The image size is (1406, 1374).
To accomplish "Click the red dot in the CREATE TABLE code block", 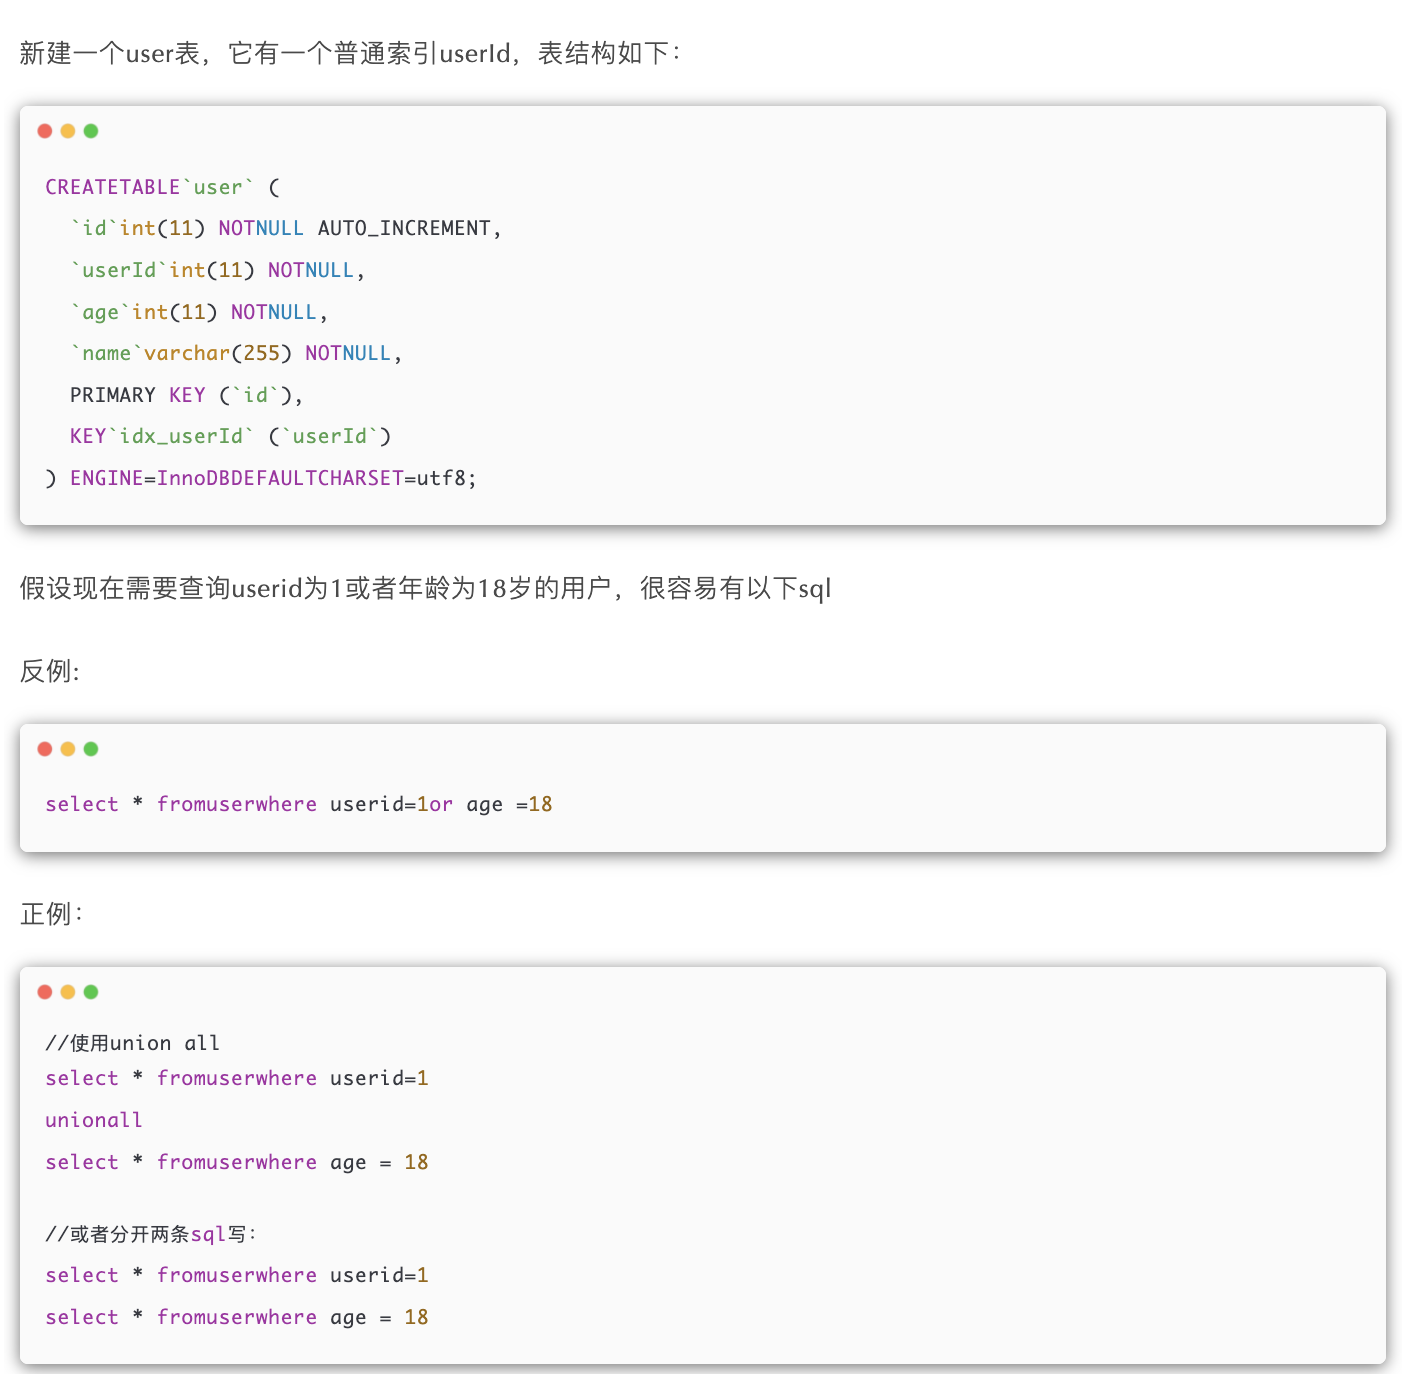I will click(x=45, y=131).
